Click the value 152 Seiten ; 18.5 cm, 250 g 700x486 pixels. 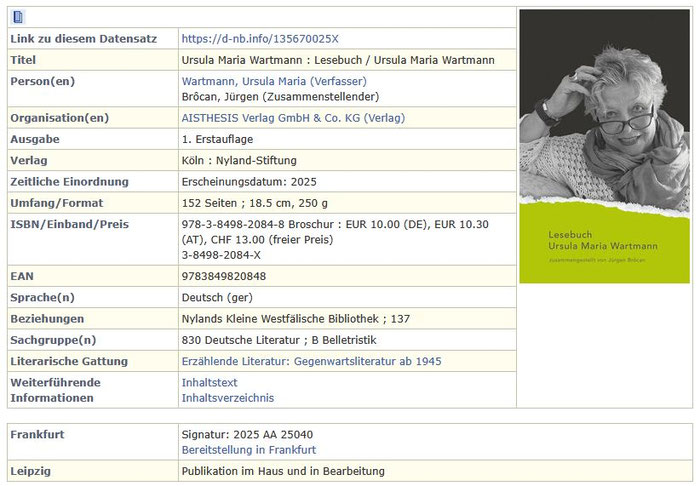(254, 203)
